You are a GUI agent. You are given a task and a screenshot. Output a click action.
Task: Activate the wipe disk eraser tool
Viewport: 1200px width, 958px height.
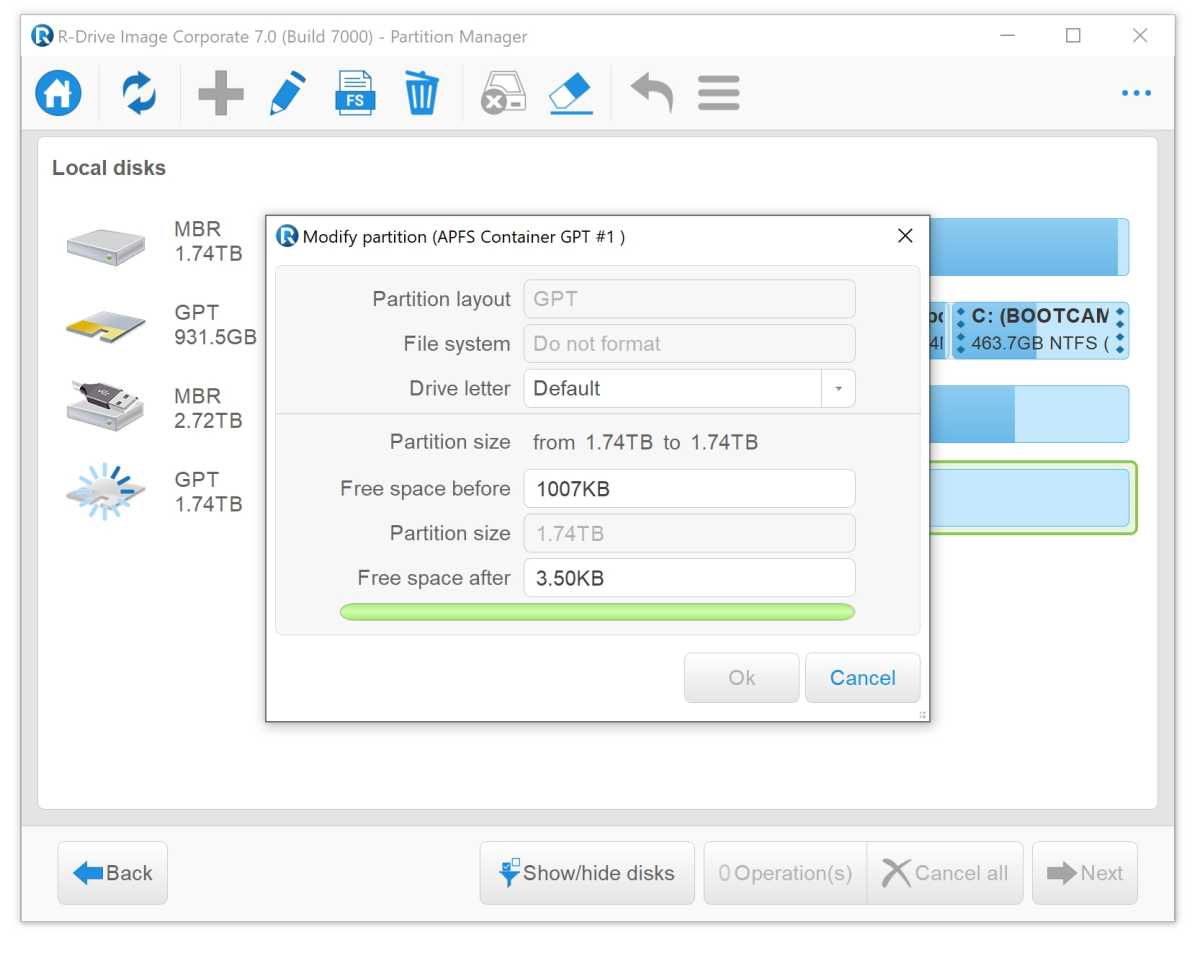point(570,92)
